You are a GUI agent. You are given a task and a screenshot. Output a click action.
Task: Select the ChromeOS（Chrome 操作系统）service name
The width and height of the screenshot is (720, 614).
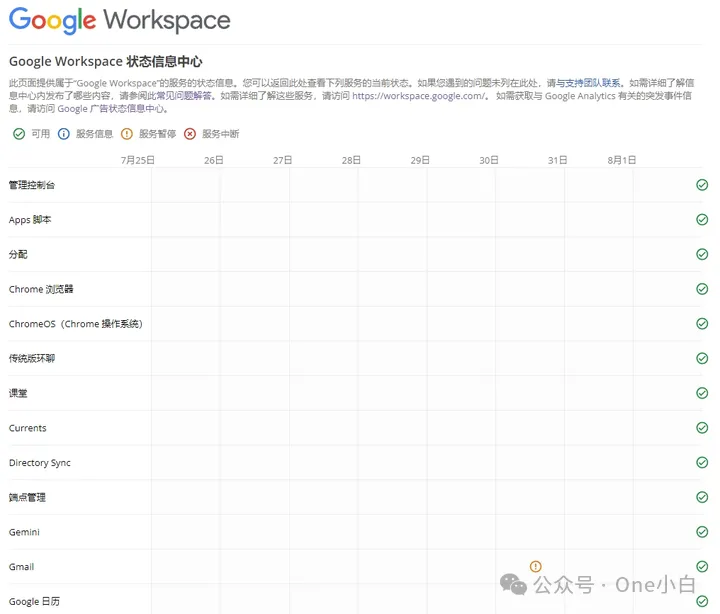(x=76, y=324)
